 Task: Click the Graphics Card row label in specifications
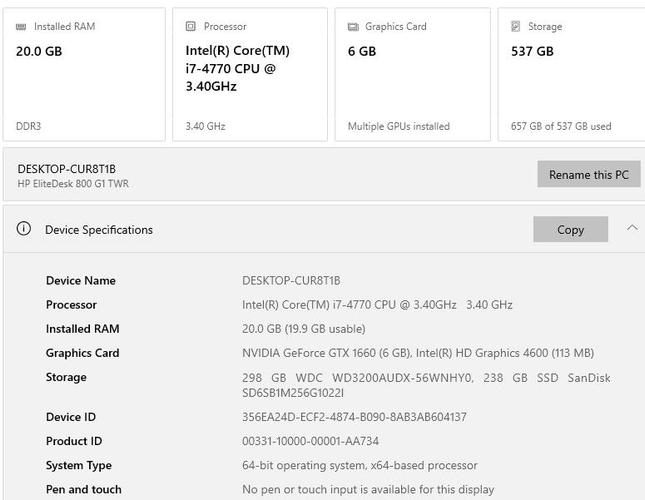point(83,353)
